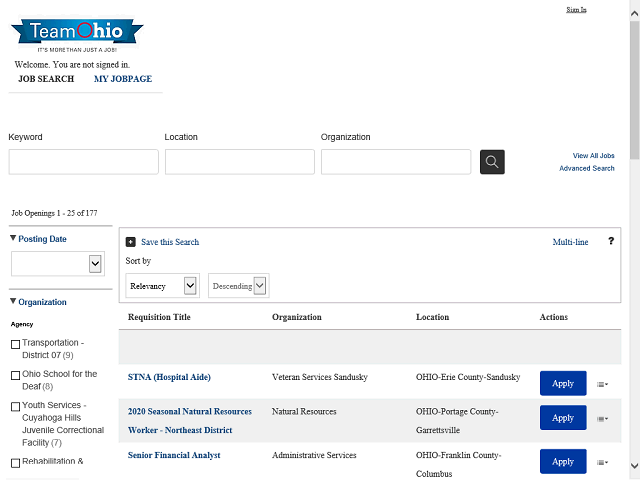Apply to the Senior Financial Analyst job

pyautogui.click(x=563, y=461)
